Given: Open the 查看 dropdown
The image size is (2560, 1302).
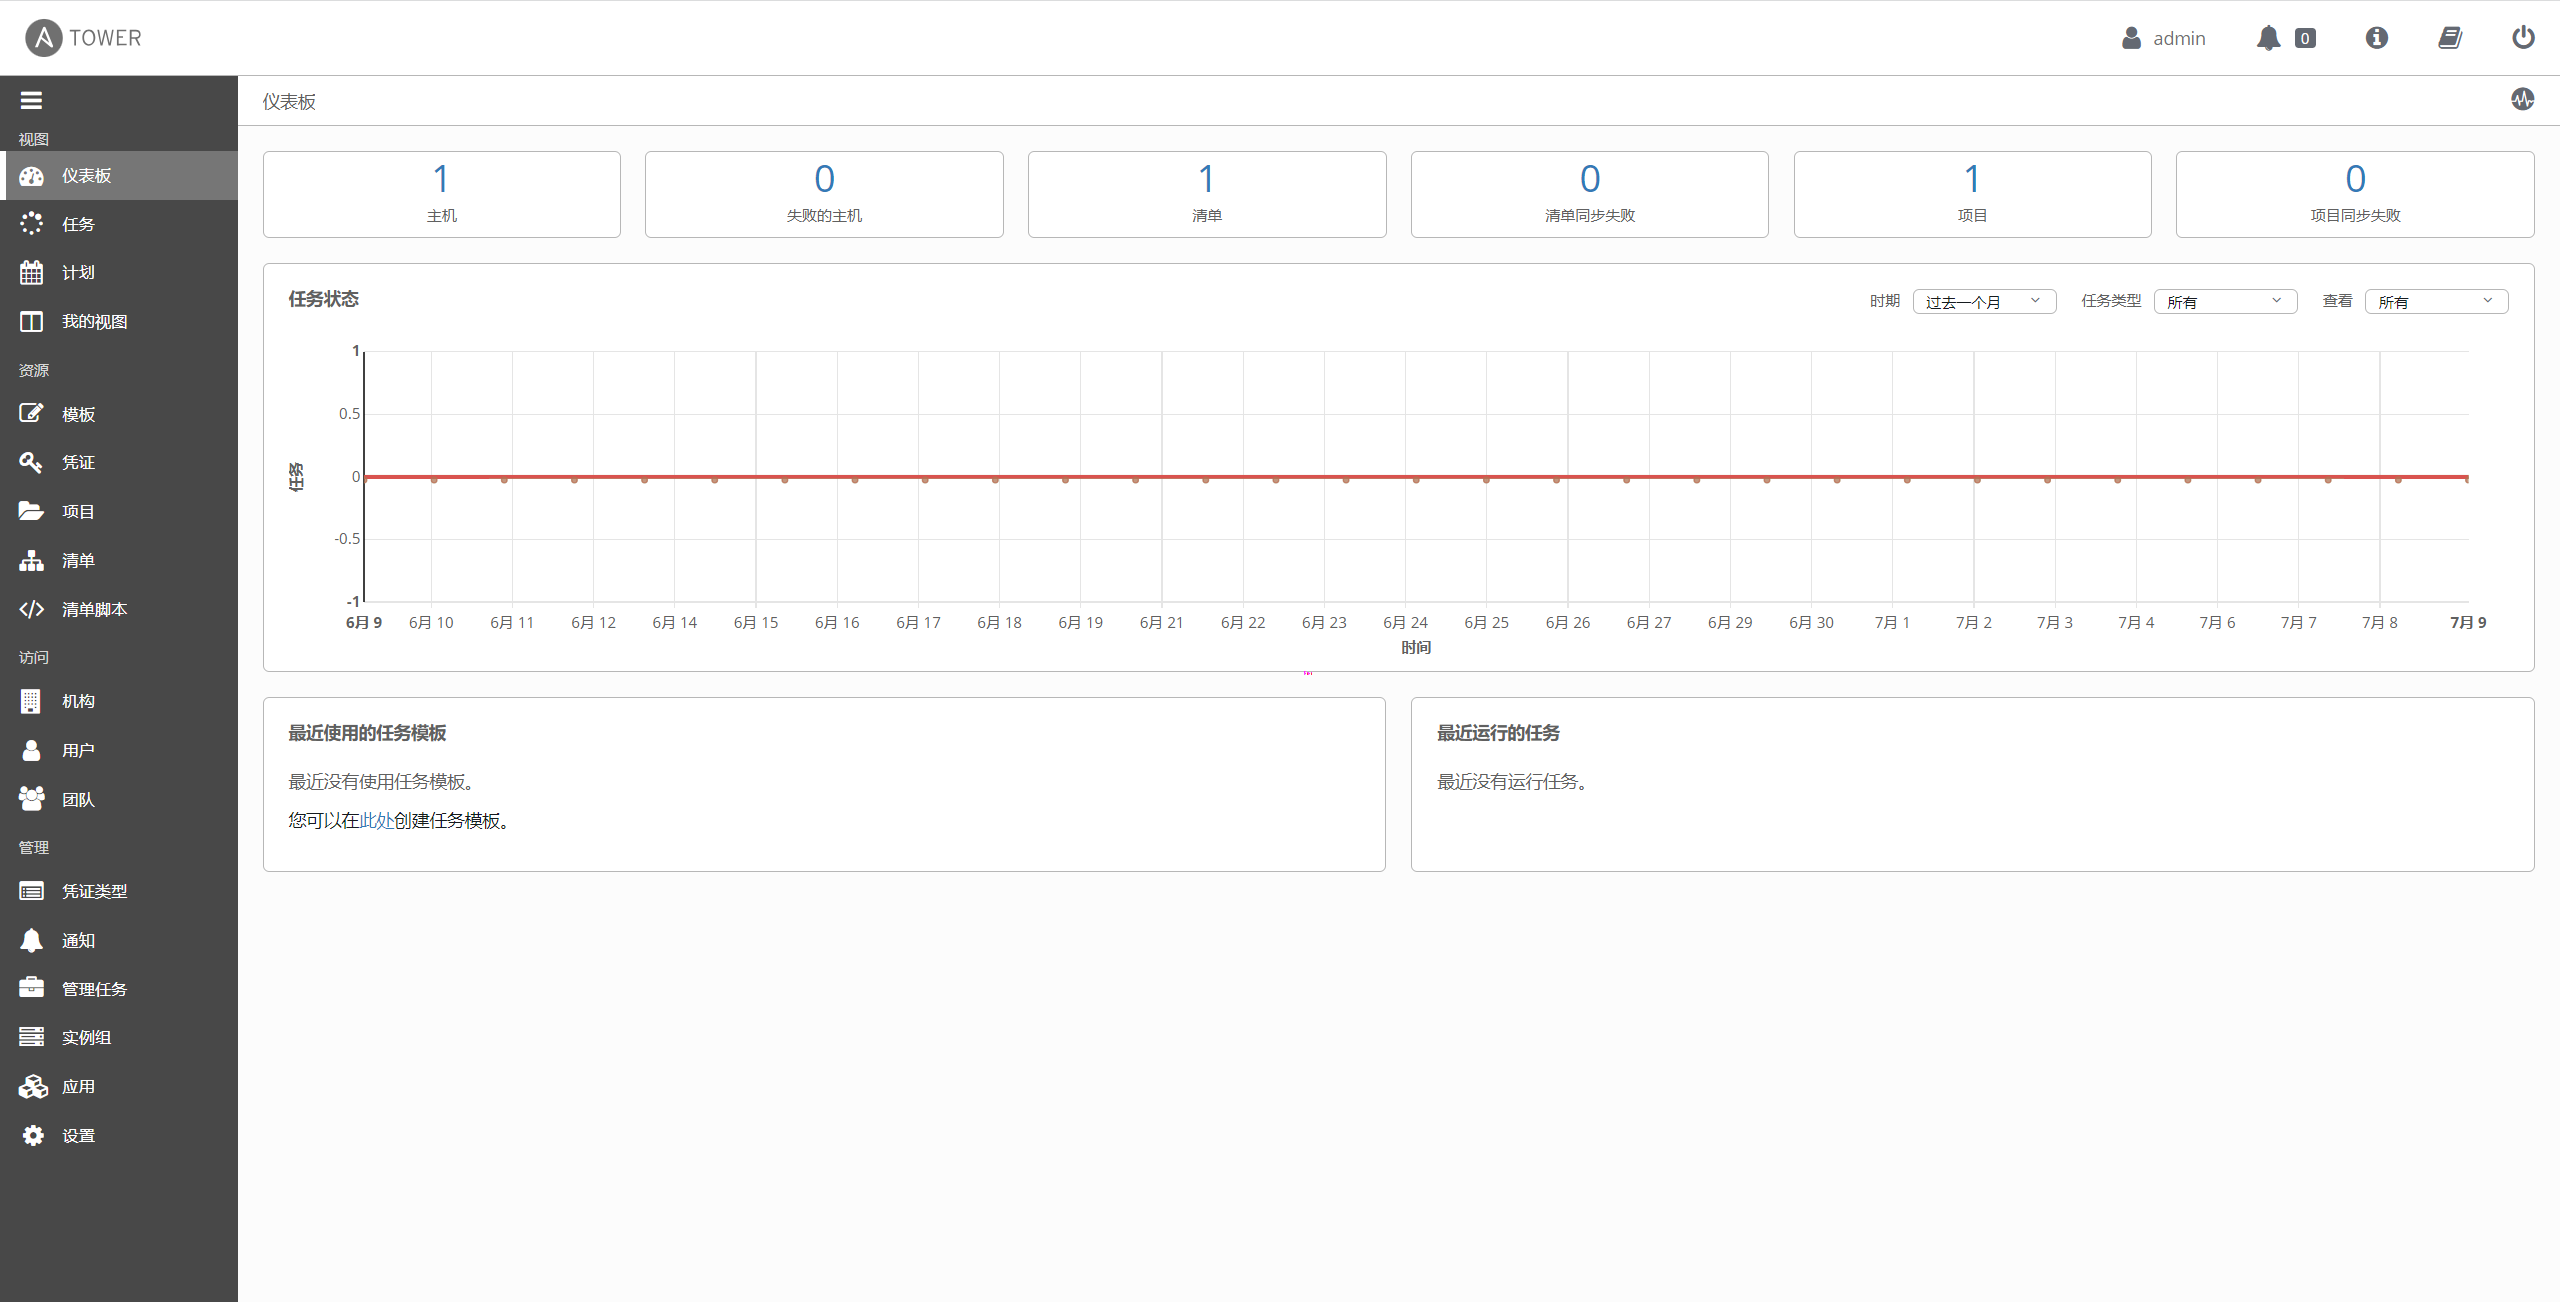Looking at the screenshot, I should click(2435, 302).
